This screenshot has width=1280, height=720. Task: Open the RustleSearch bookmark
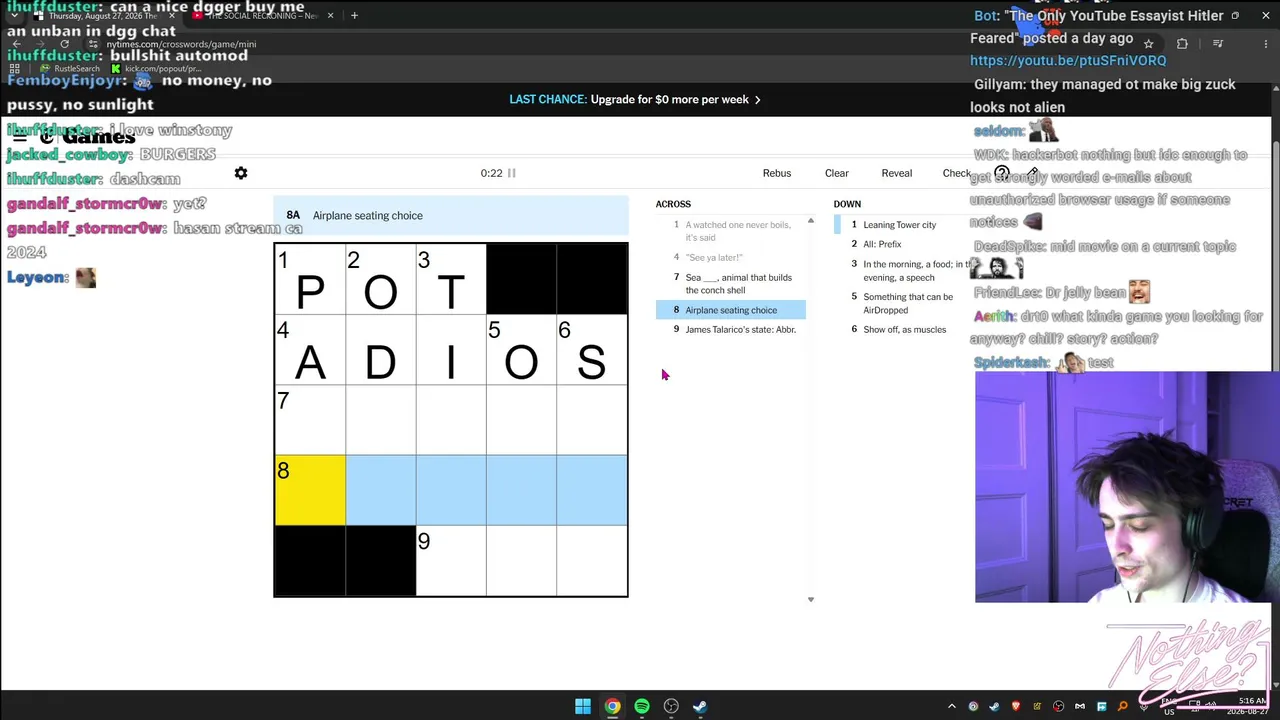coord(70,69)
